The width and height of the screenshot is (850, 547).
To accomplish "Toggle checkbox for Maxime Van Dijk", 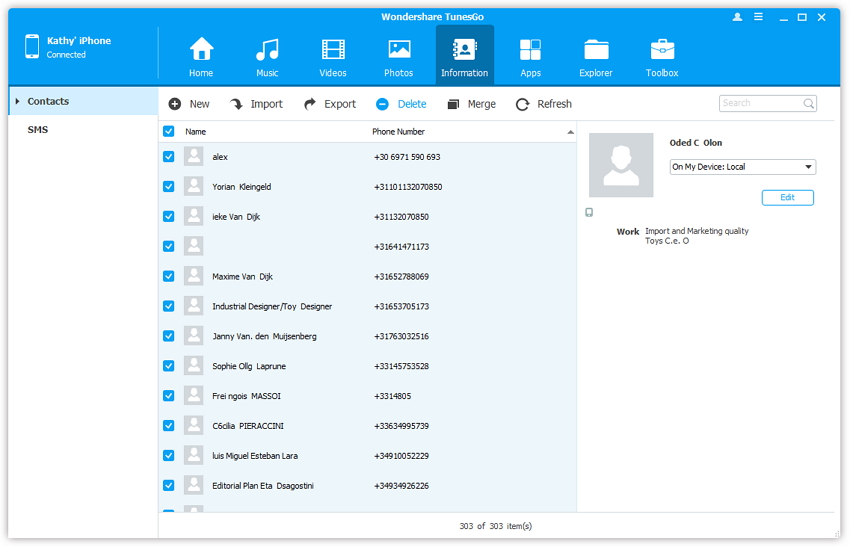I will click(x=168, y=276).
